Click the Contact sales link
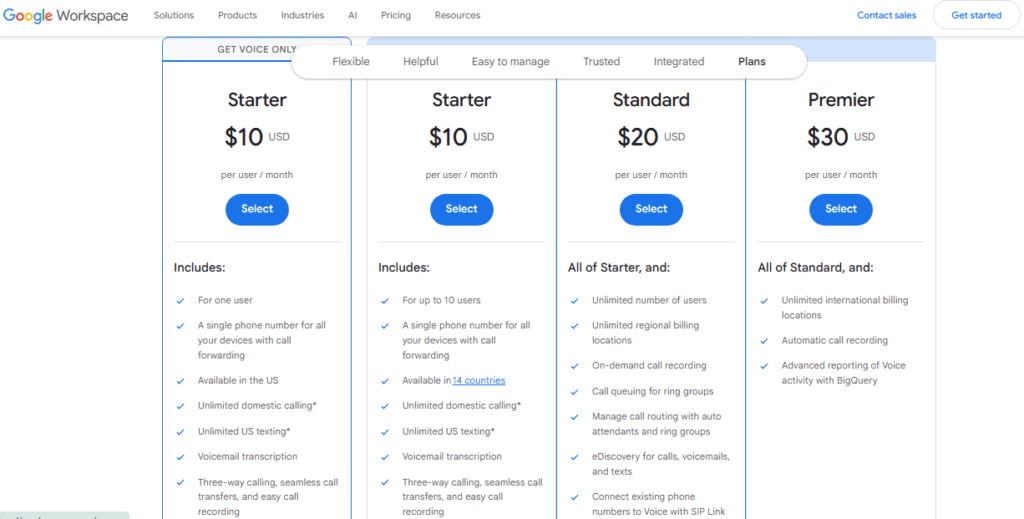This screenshot has width=1024, height=519. tap(887, 16)
